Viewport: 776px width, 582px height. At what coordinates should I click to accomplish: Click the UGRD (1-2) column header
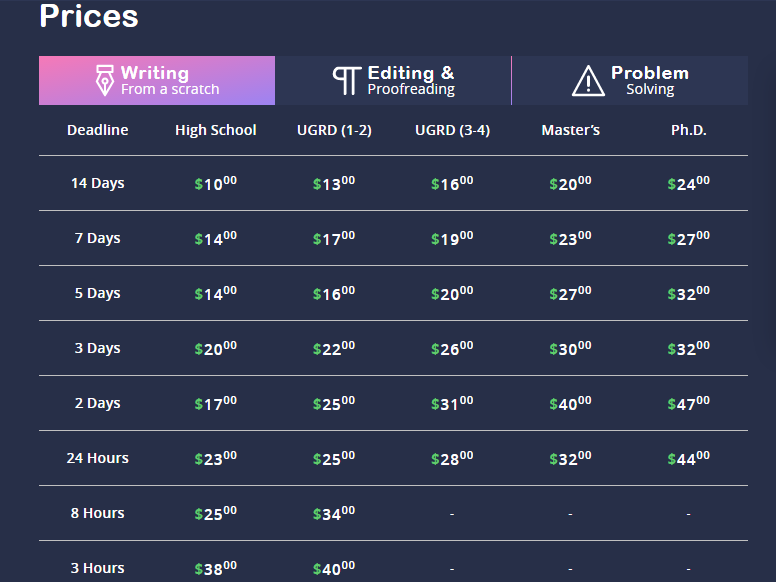click(334, 130)
